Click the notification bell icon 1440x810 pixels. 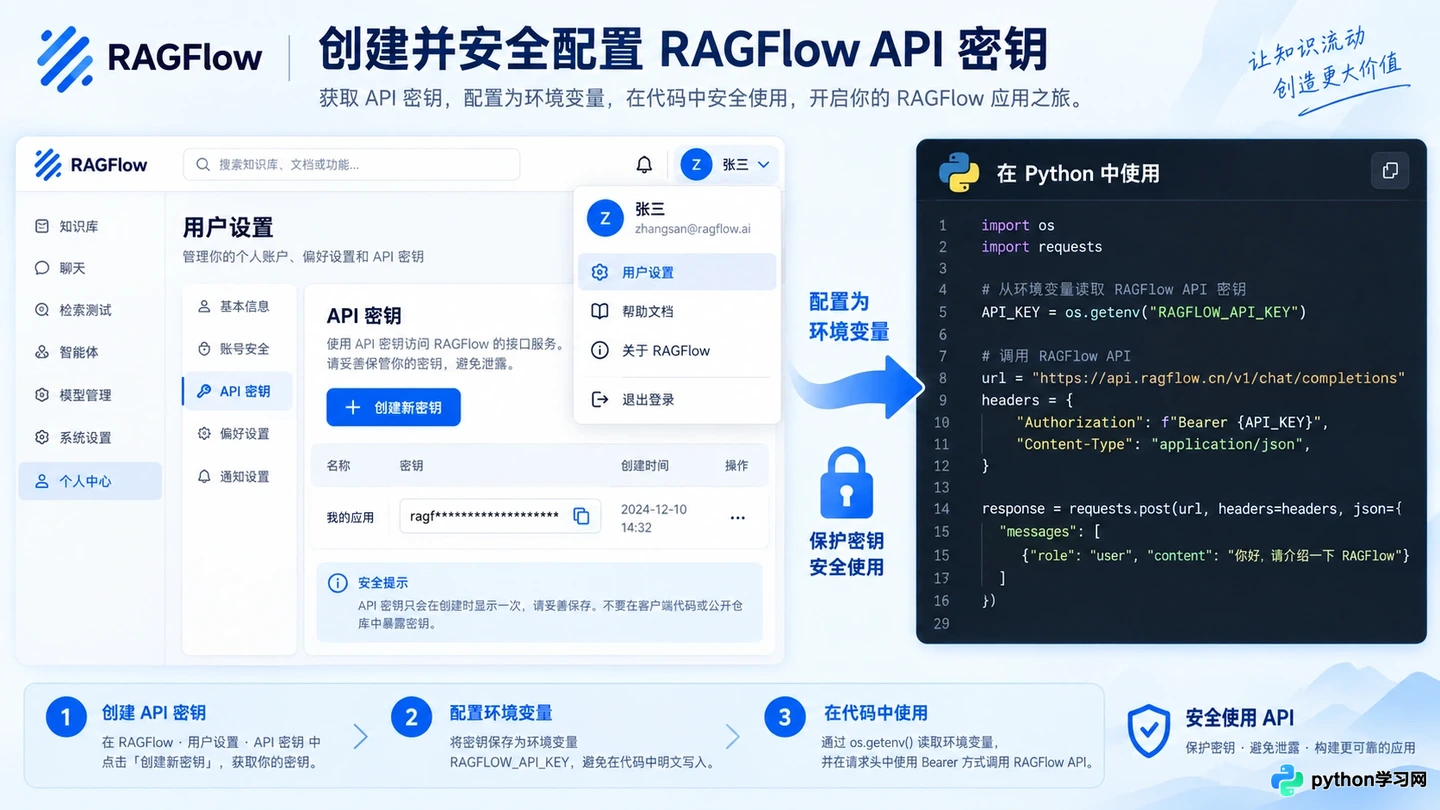pos(644,164)
